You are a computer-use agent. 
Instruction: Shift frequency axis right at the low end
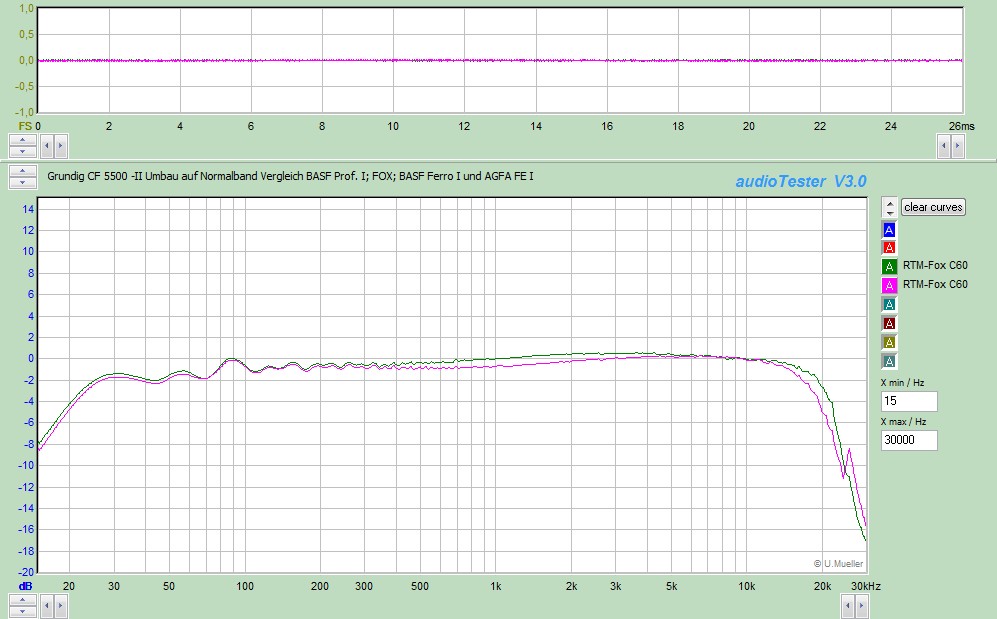coord(60,604)
